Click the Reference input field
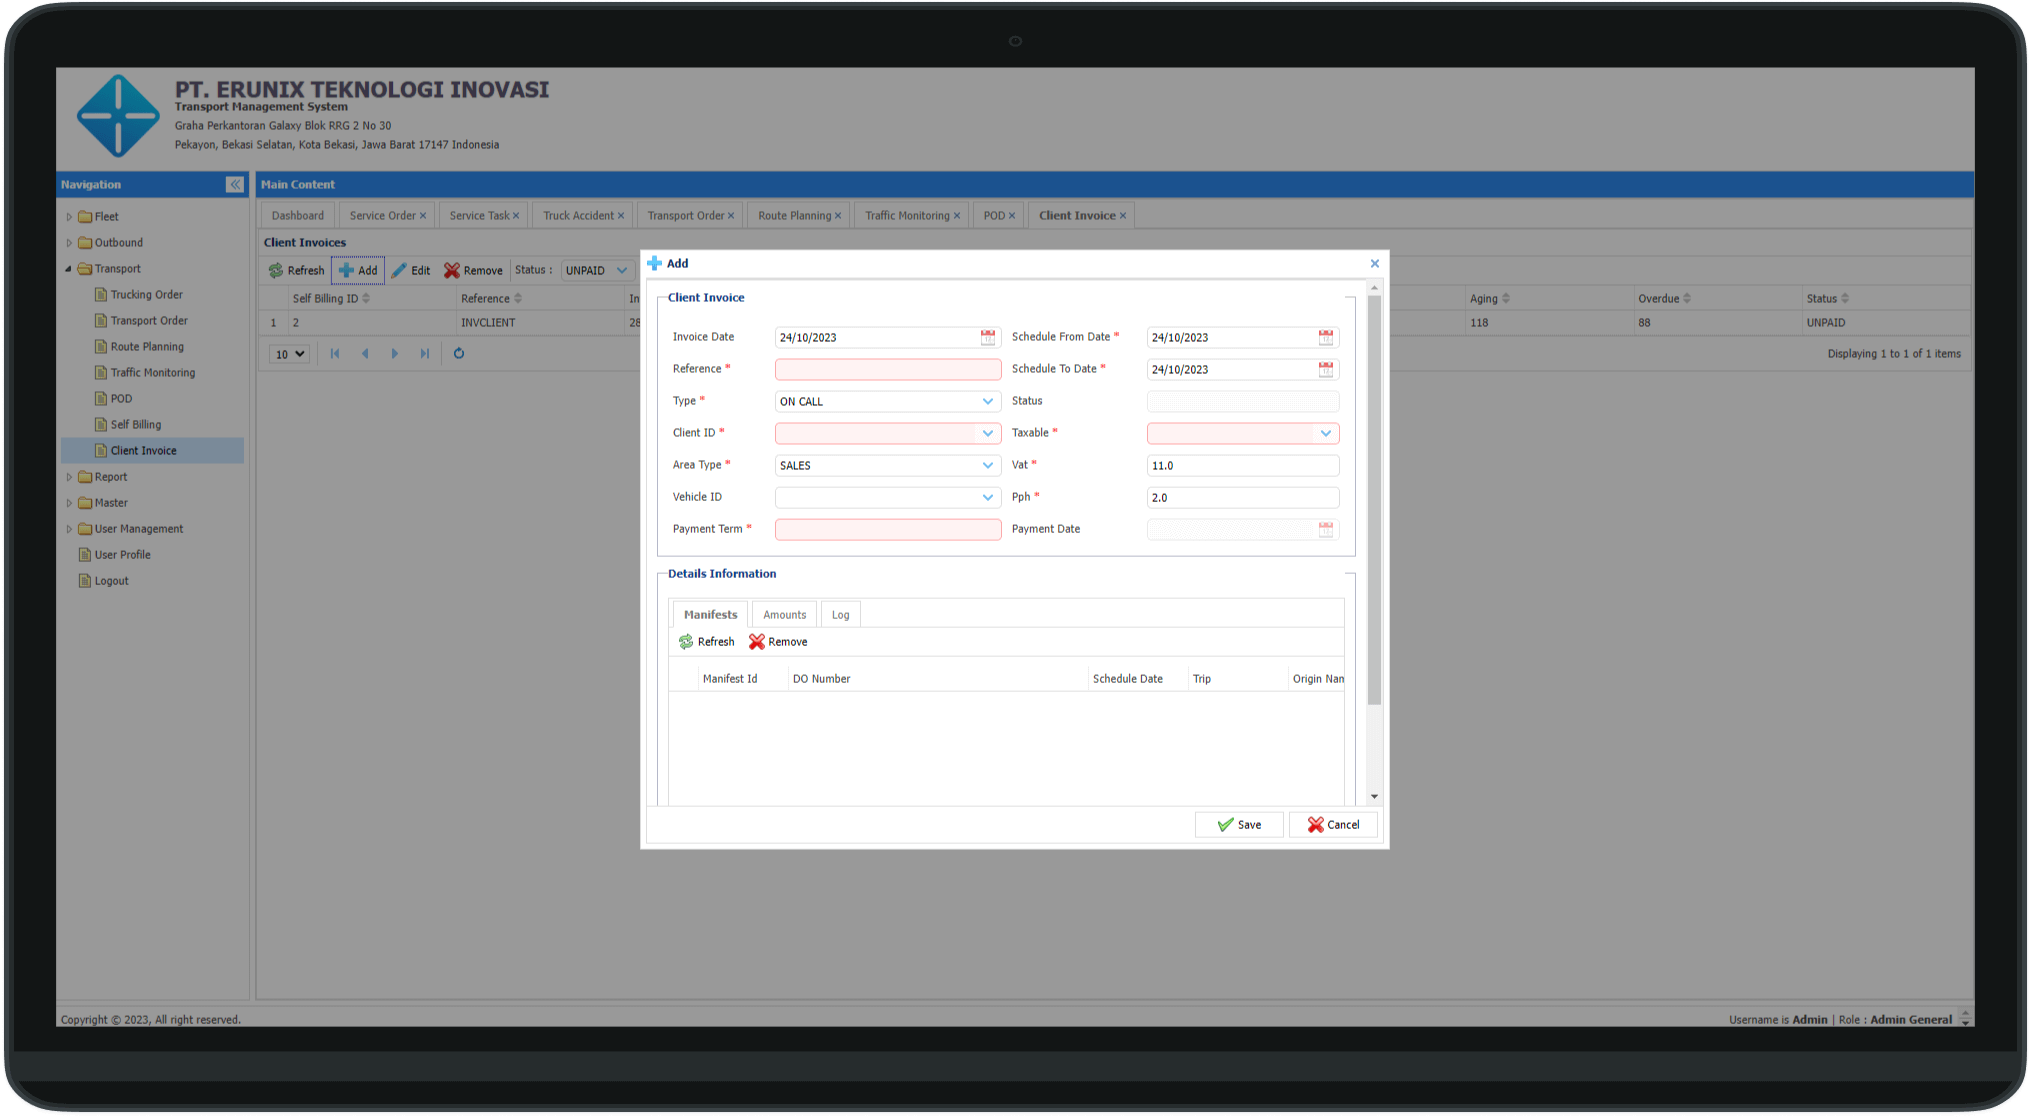 (888, 370)
